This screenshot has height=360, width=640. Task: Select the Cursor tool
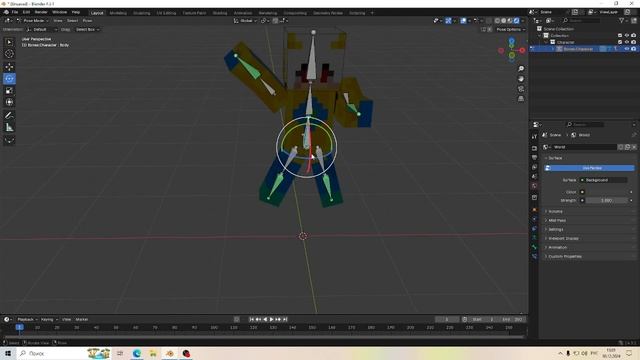(x=9, y=54)
